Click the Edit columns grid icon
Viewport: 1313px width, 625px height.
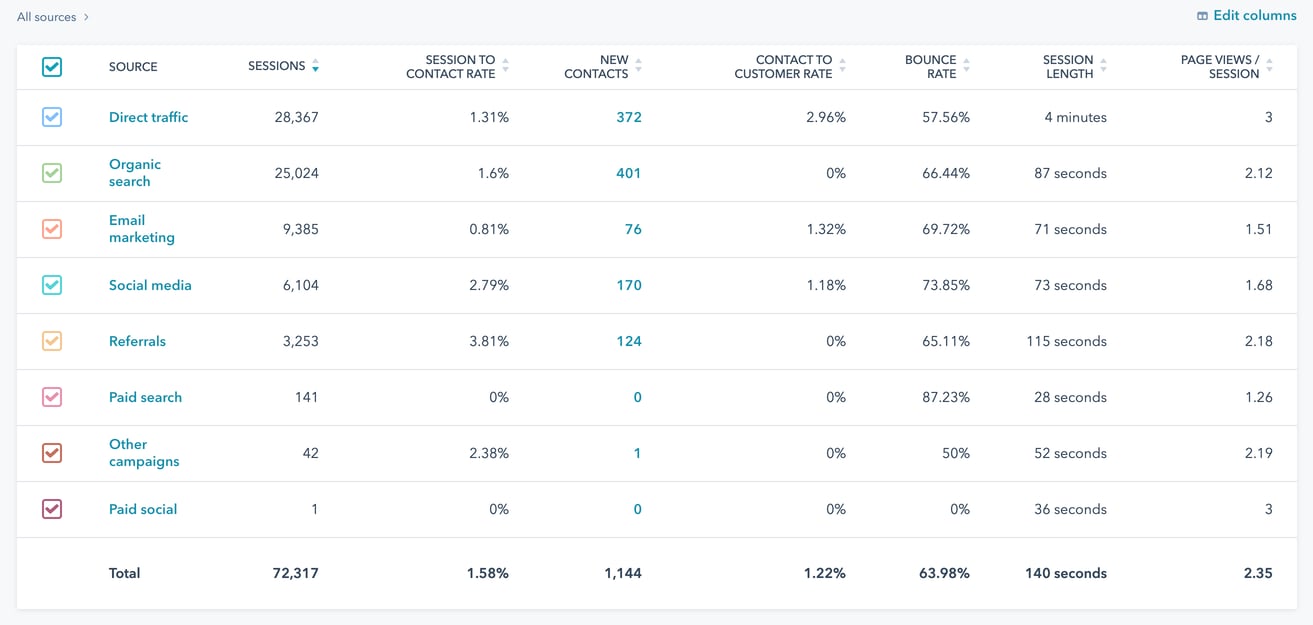1203,15
